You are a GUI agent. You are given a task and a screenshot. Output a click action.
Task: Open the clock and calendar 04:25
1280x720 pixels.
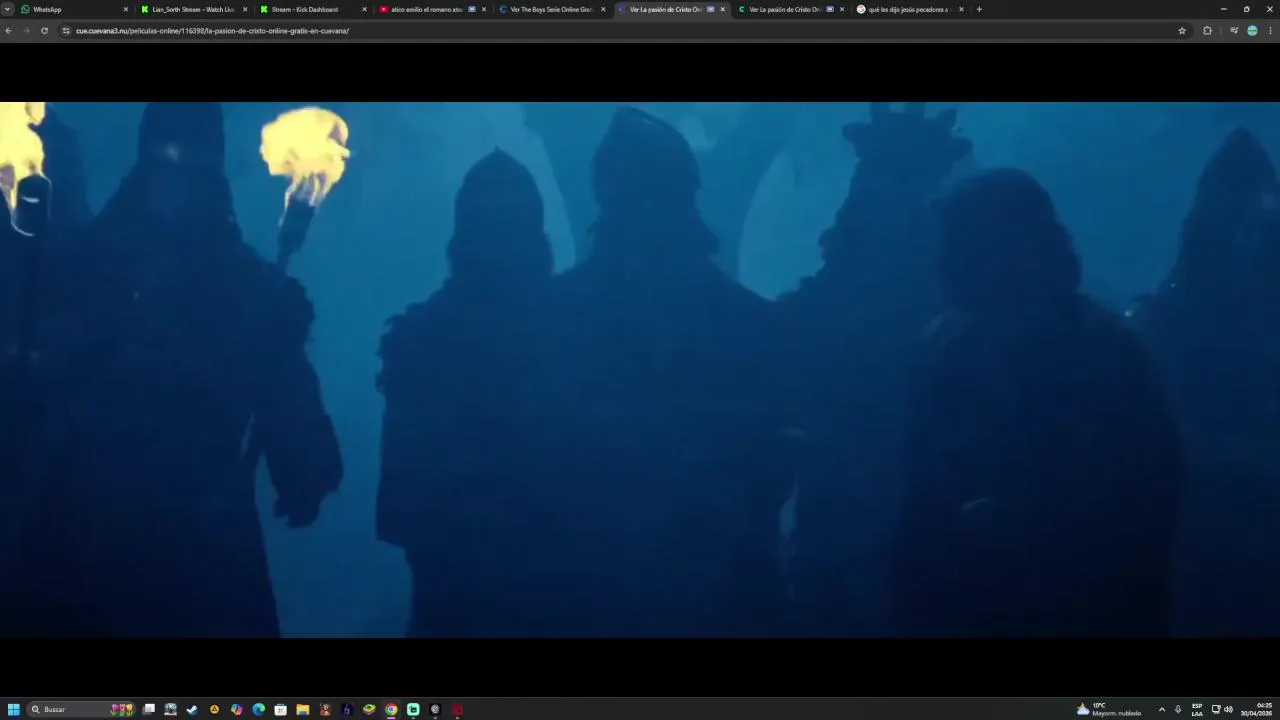tap(1257, 709)
